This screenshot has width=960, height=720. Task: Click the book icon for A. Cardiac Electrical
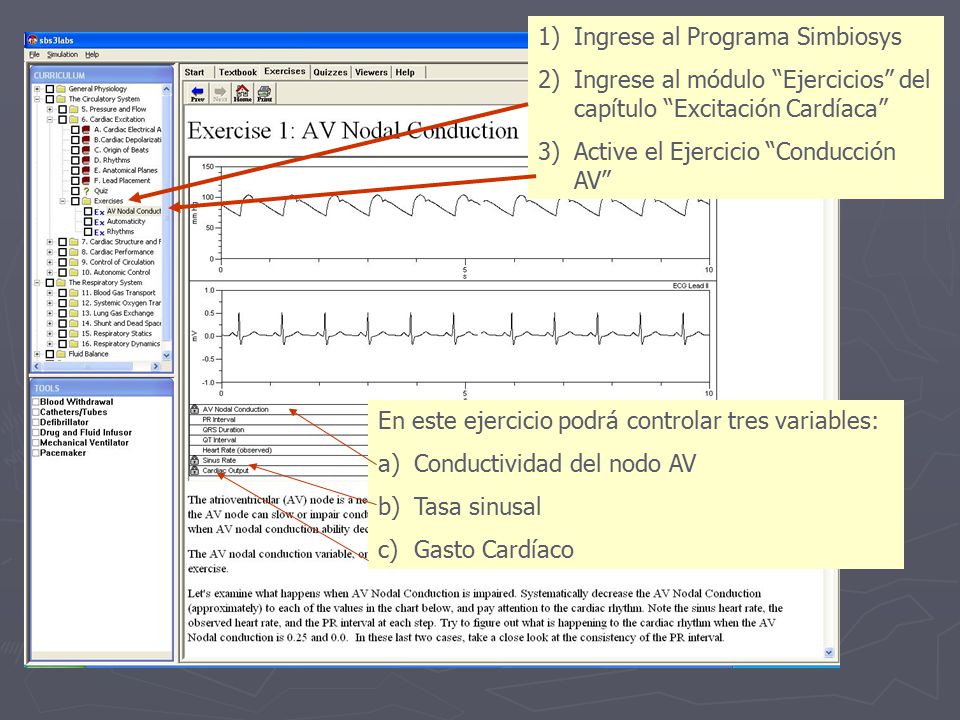[86, 130]
